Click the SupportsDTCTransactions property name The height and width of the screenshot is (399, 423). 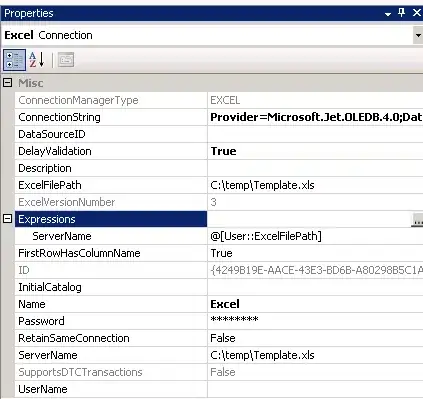click(x=80, y=372)
